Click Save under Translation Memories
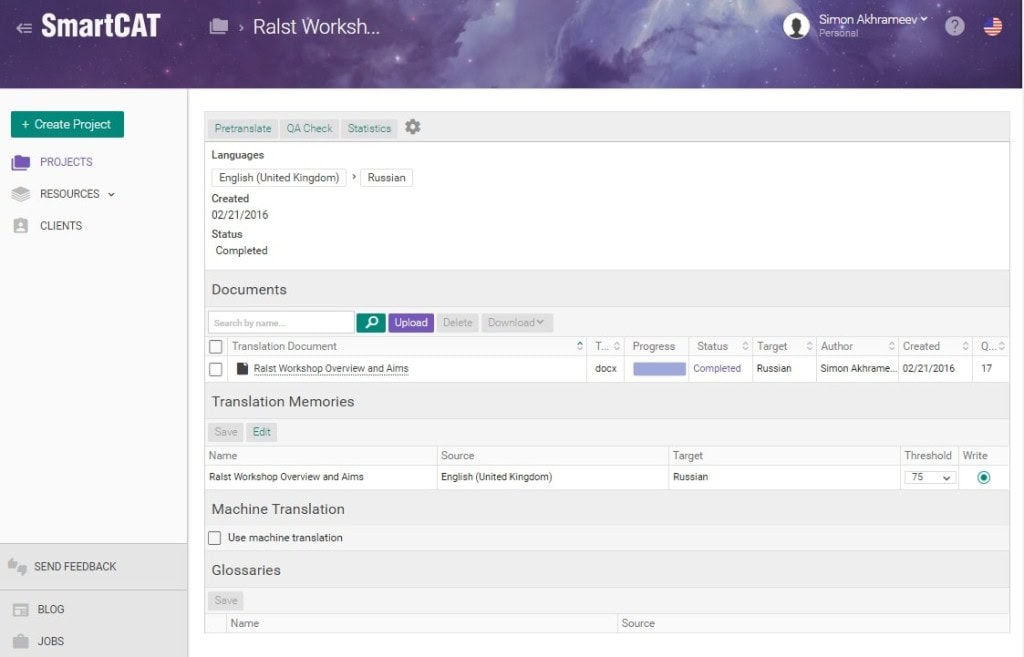 pyautogui.click(x=226, y=432)
